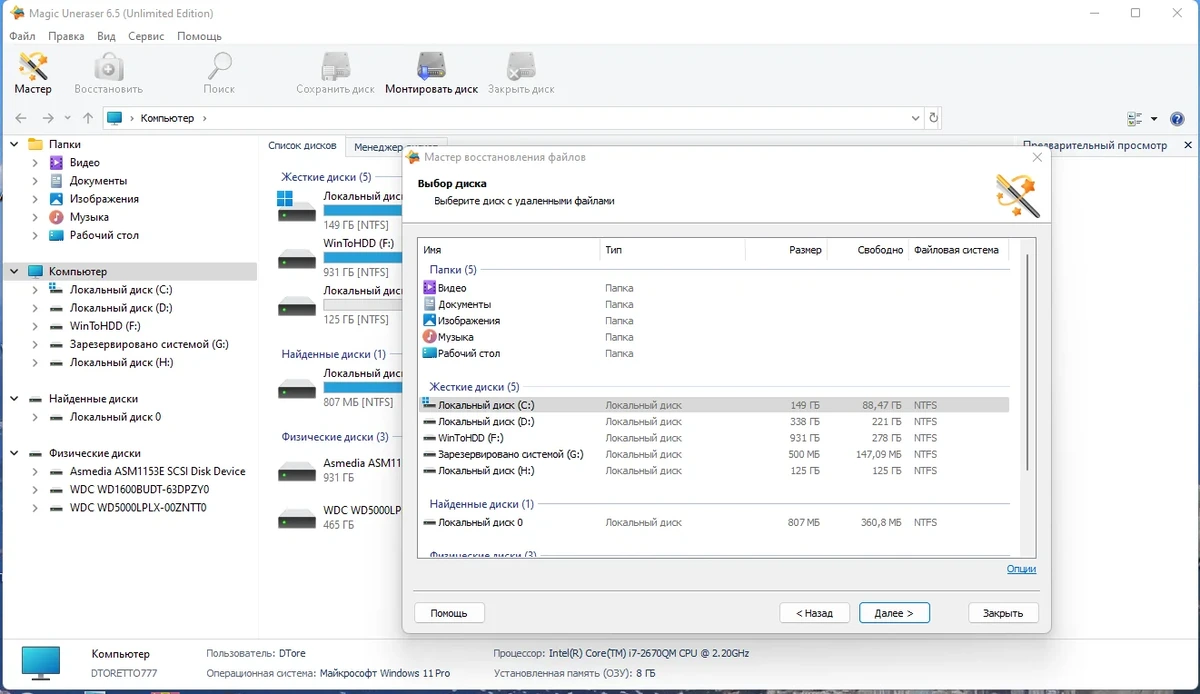Click the Далее > button
The height and width of the screenshot is (694, 1200).
[894, 613]
